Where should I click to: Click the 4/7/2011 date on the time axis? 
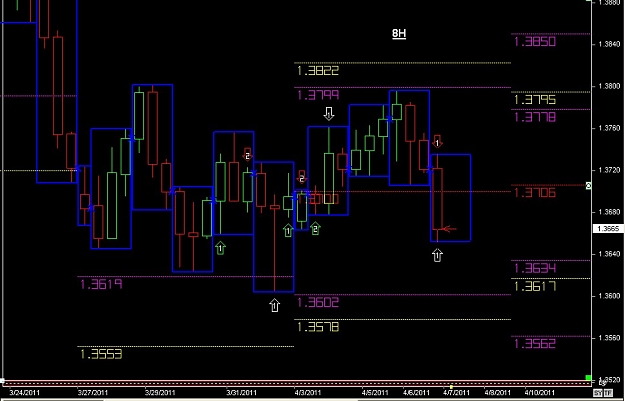click(x=458, y=393)
